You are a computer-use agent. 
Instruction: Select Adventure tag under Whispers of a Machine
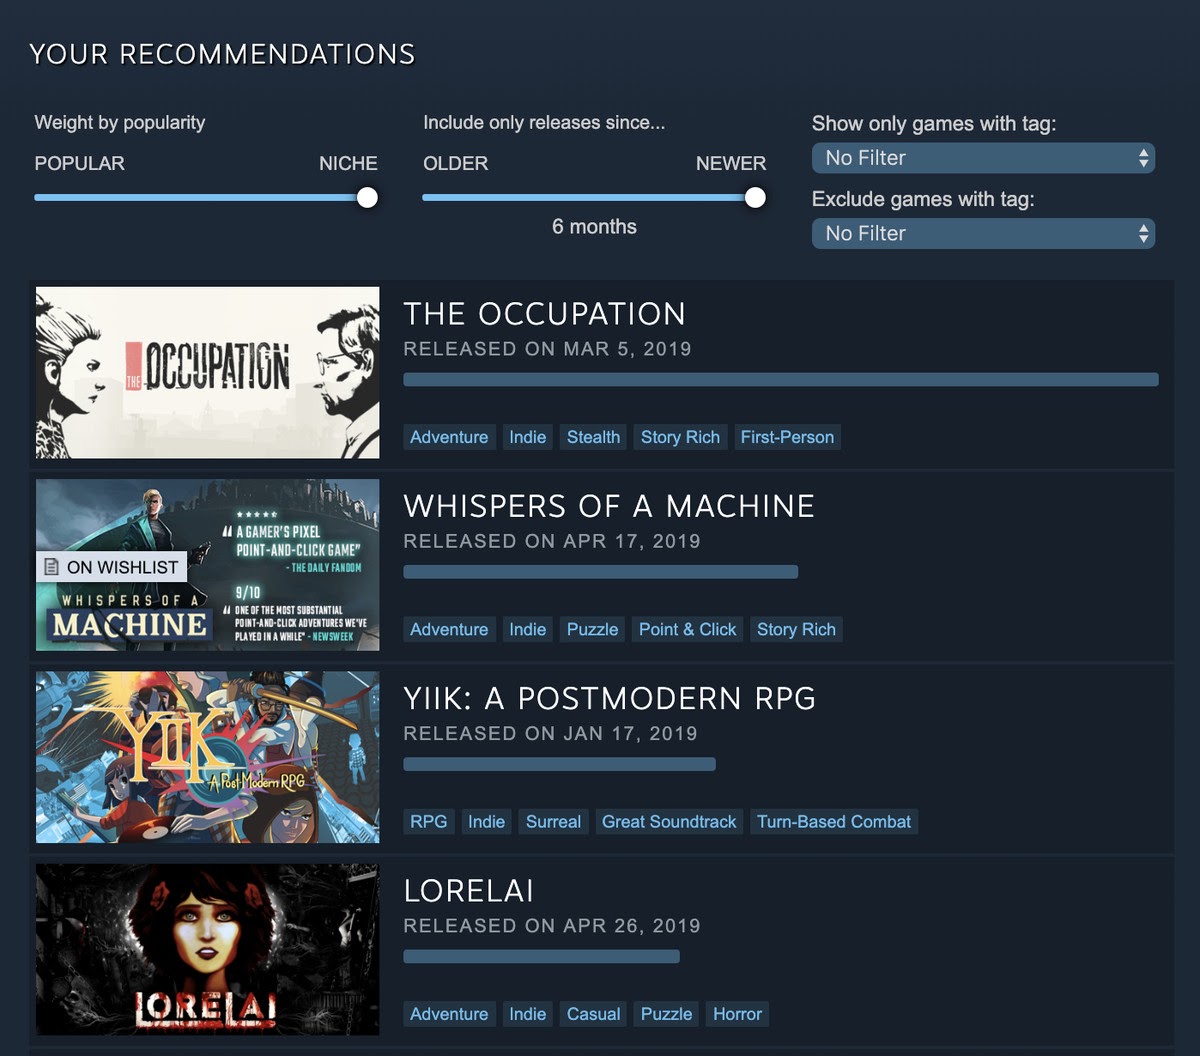pyautogui.click(x=449, y=629)
